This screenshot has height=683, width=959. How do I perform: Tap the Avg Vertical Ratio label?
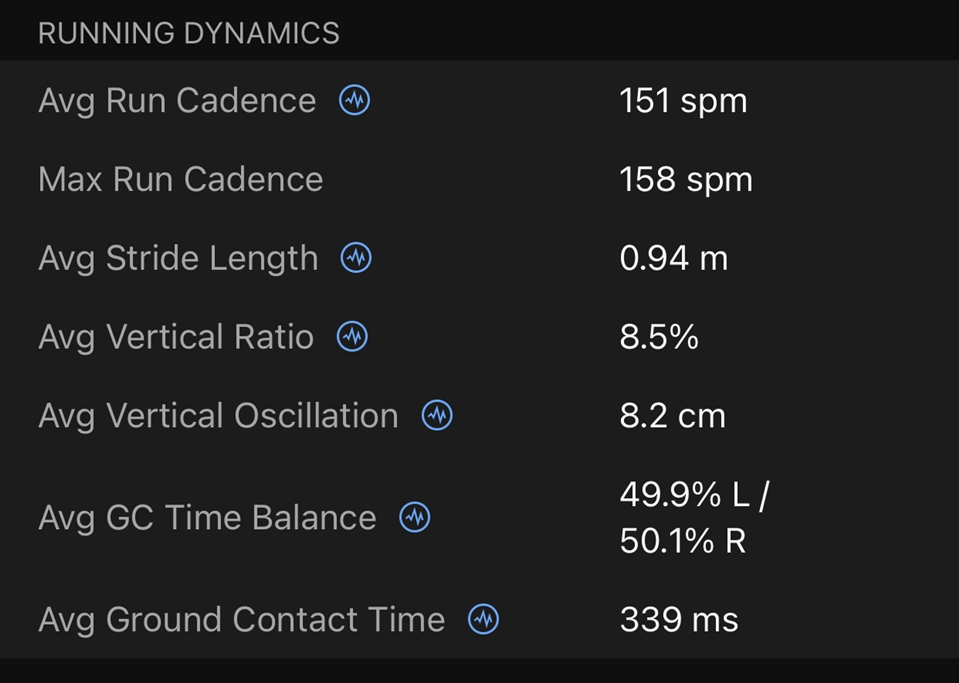click(176, 337)
